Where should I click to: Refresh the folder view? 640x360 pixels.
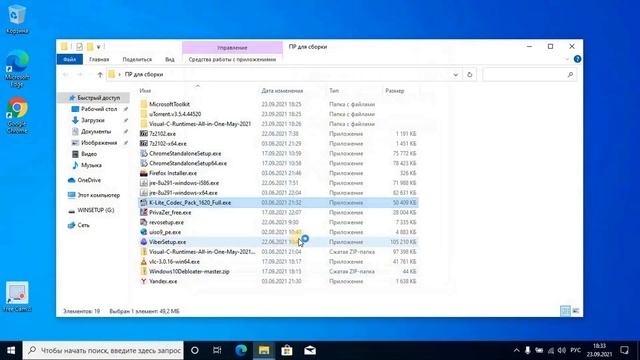(469, 75)
